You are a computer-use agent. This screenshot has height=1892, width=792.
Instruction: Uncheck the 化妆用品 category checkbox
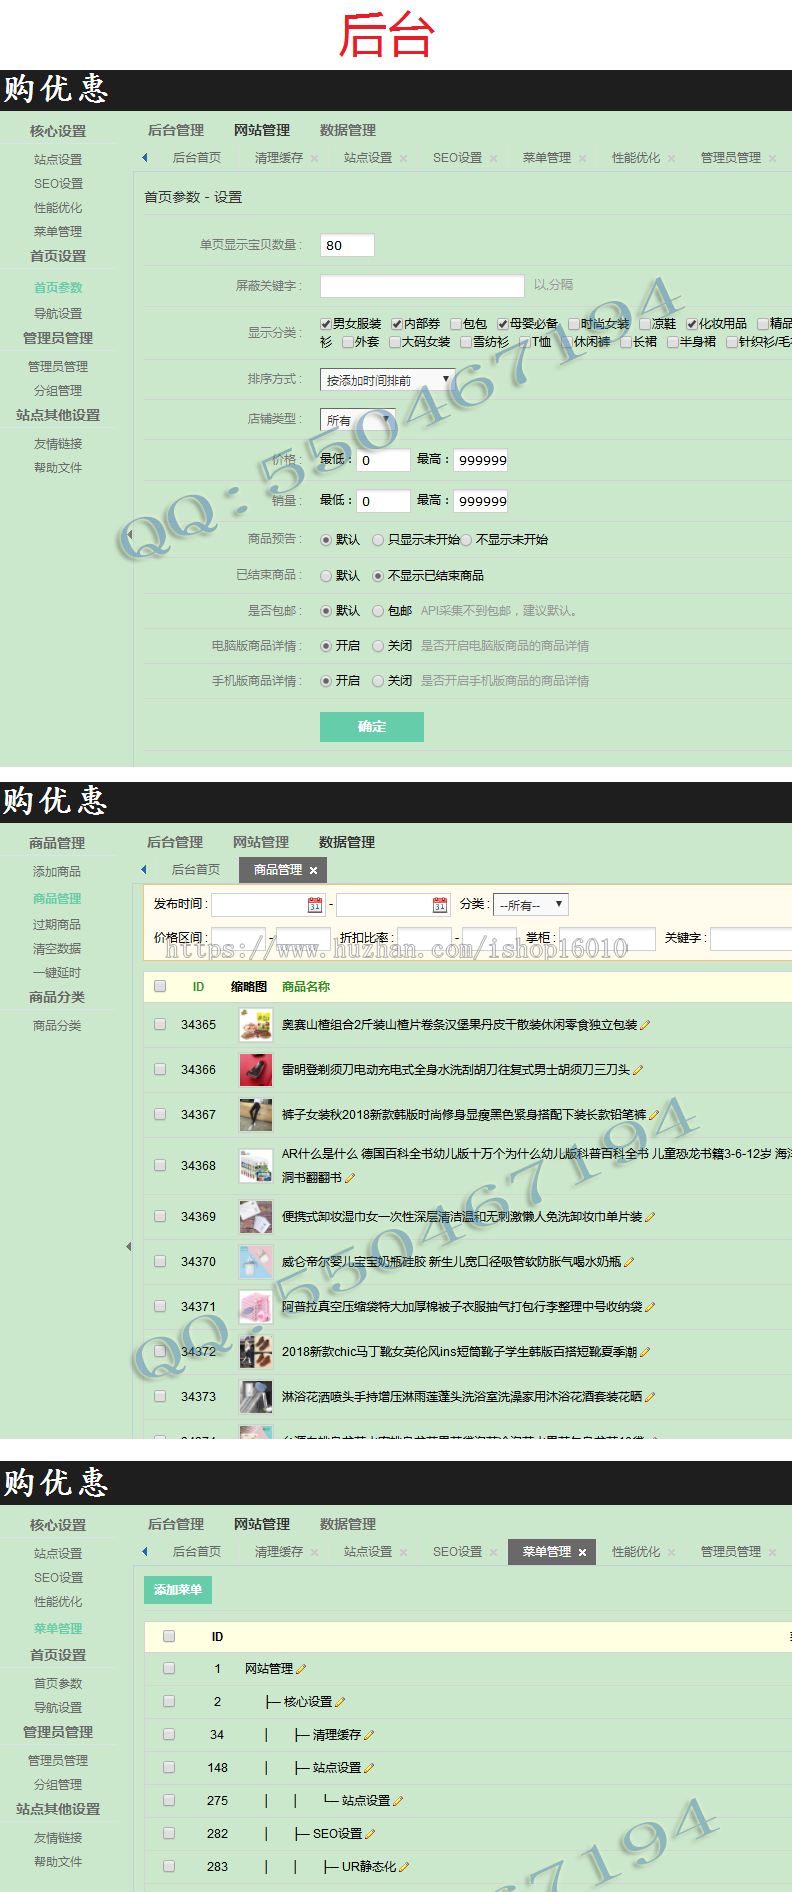click(x=692, y=324)
